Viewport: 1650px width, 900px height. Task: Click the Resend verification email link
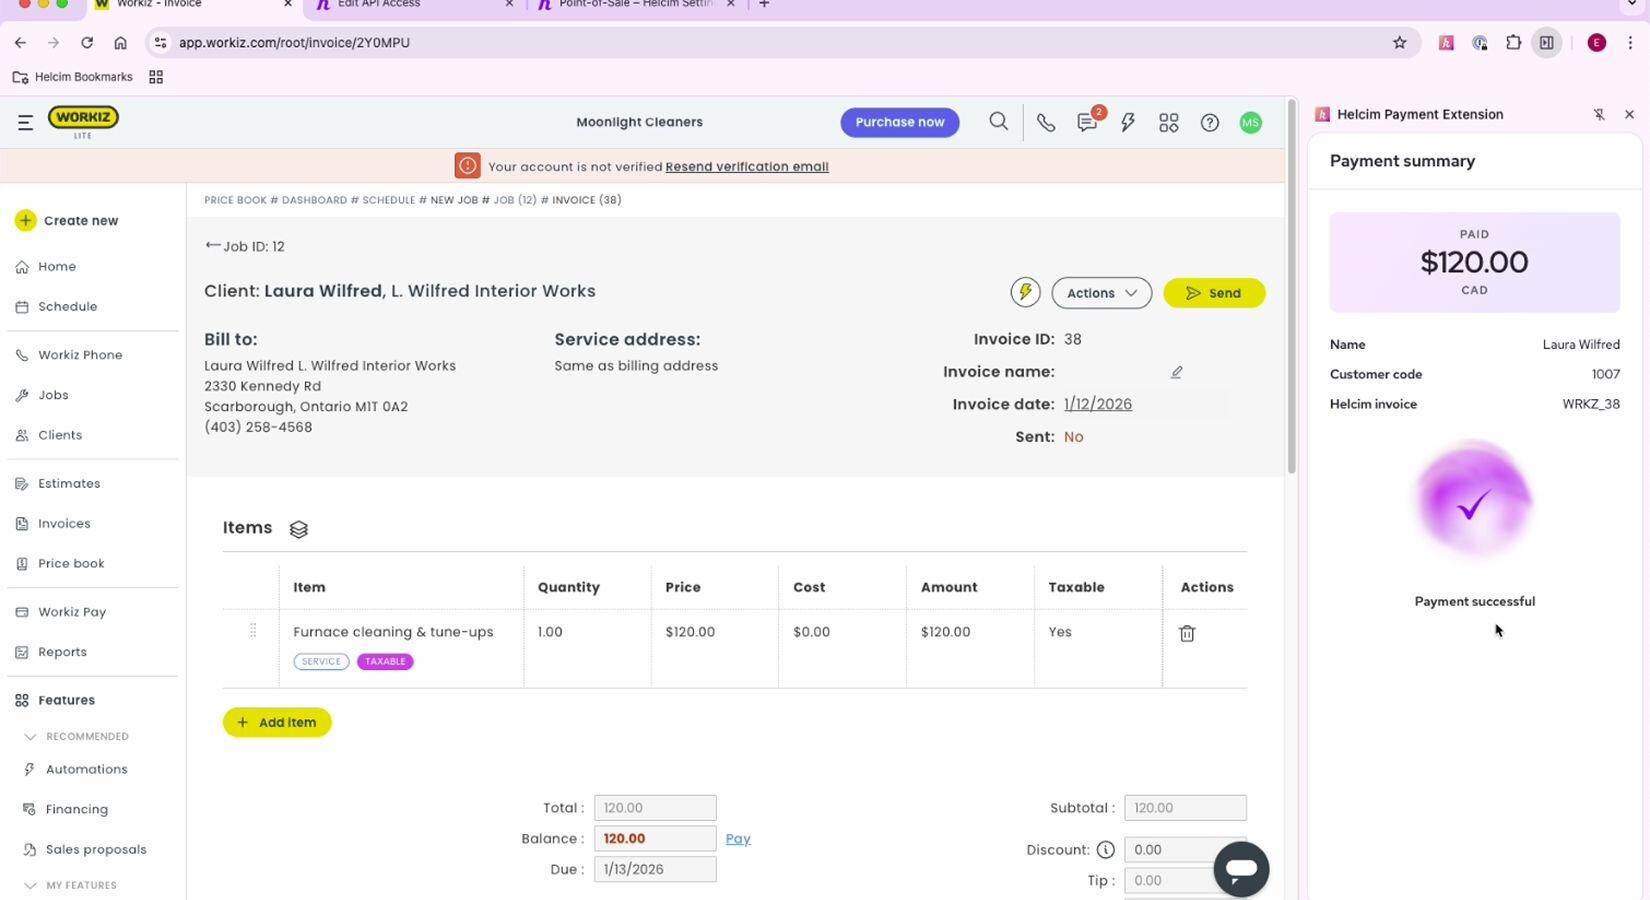pyautogui.click(x=746, y=167)
